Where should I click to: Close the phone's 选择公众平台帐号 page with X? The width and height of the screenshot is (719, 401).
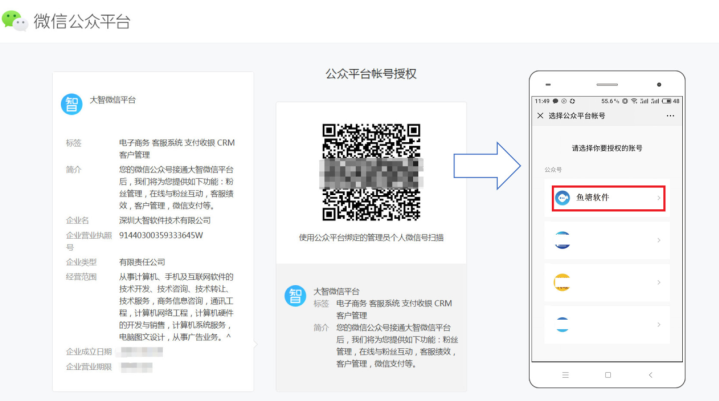pos(540,115)
